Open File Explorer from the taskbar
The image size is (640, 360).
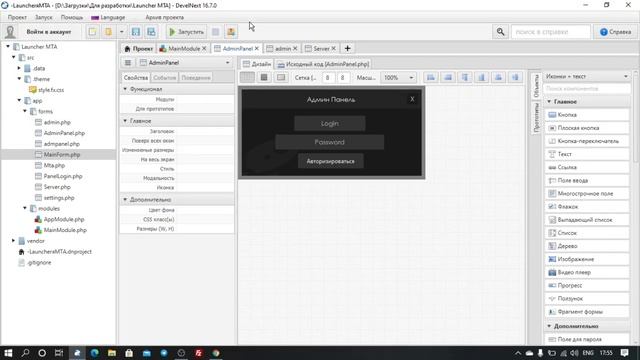pos(111,353)
